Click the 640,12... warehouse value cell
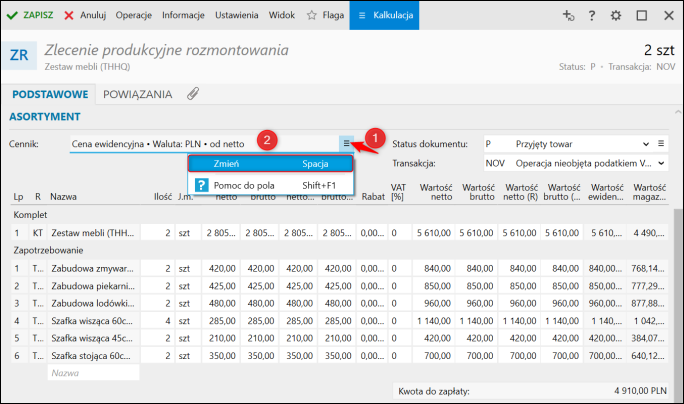 click(648, 356)
